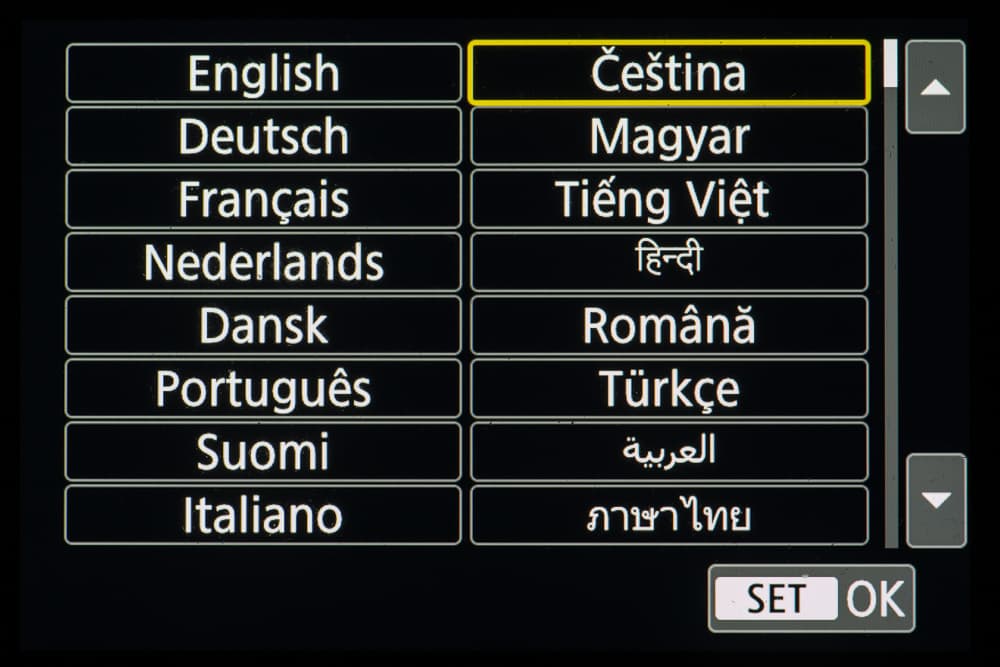
Task: Select the Thai language option
Action: pyautogui.click(x=668, y=515)
